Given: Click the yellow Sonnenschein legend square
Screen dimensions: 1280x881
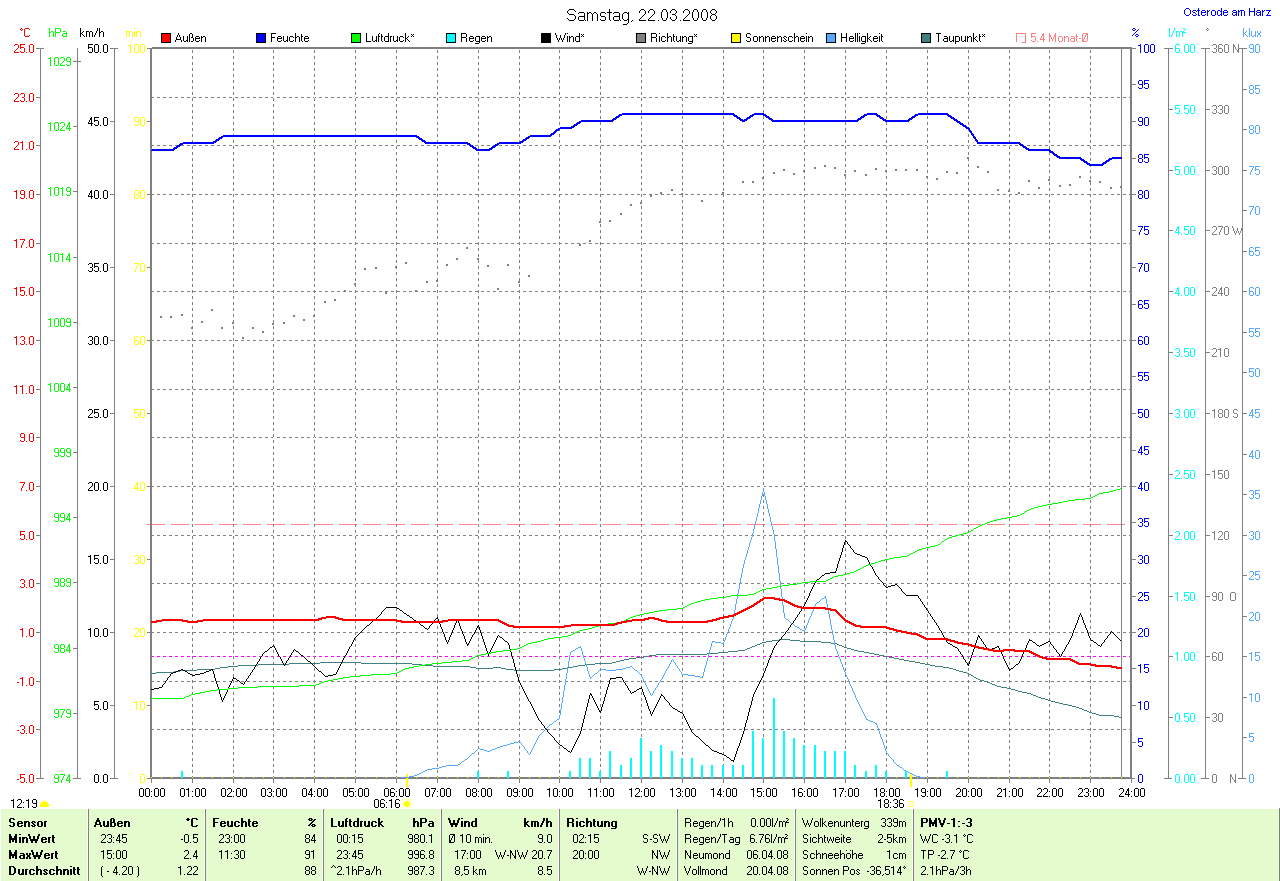Looking at the screenshot, I should (736, 38).
